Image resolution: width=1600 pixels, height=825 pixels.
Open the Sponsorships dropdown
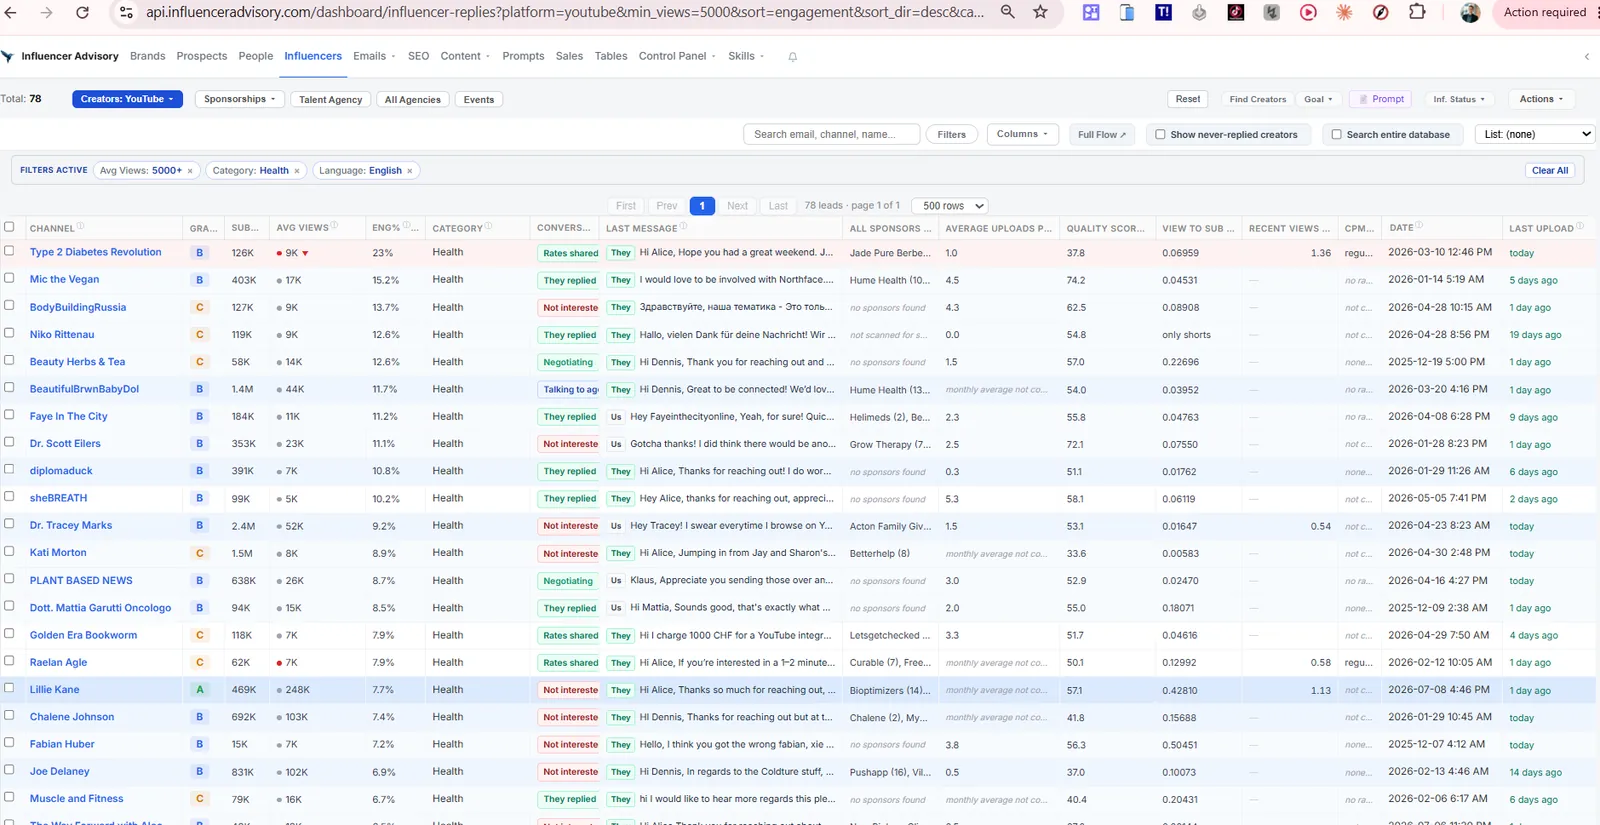click(240, 99)
